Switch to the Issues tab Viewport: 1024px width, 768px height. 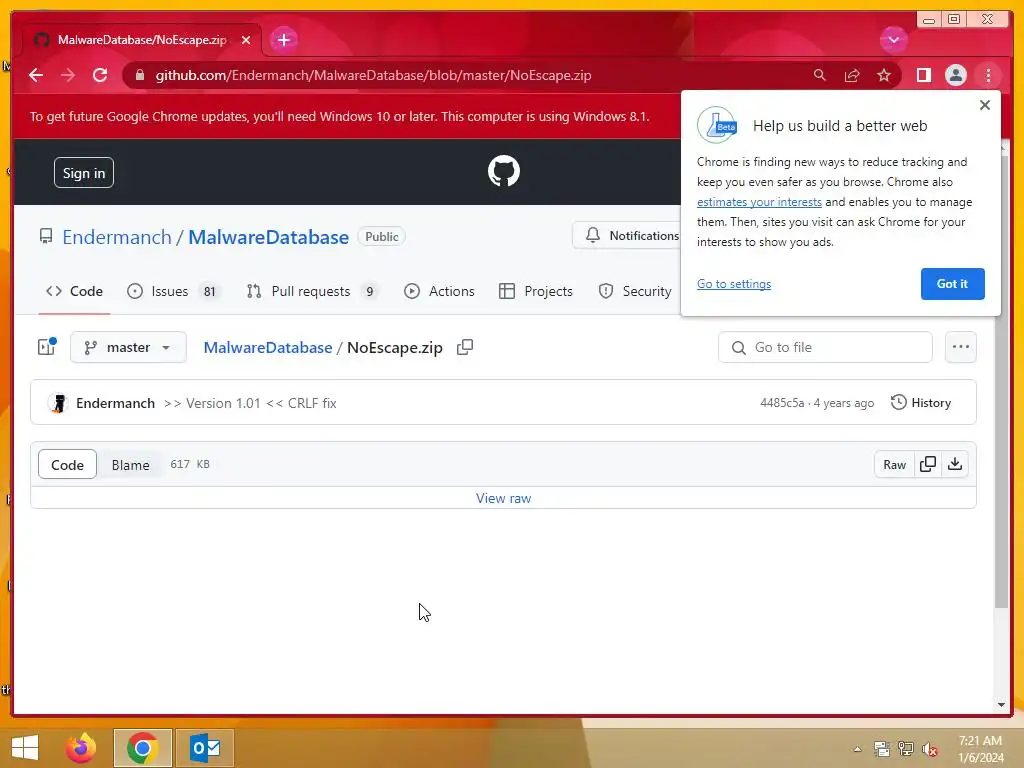[173, 291]
